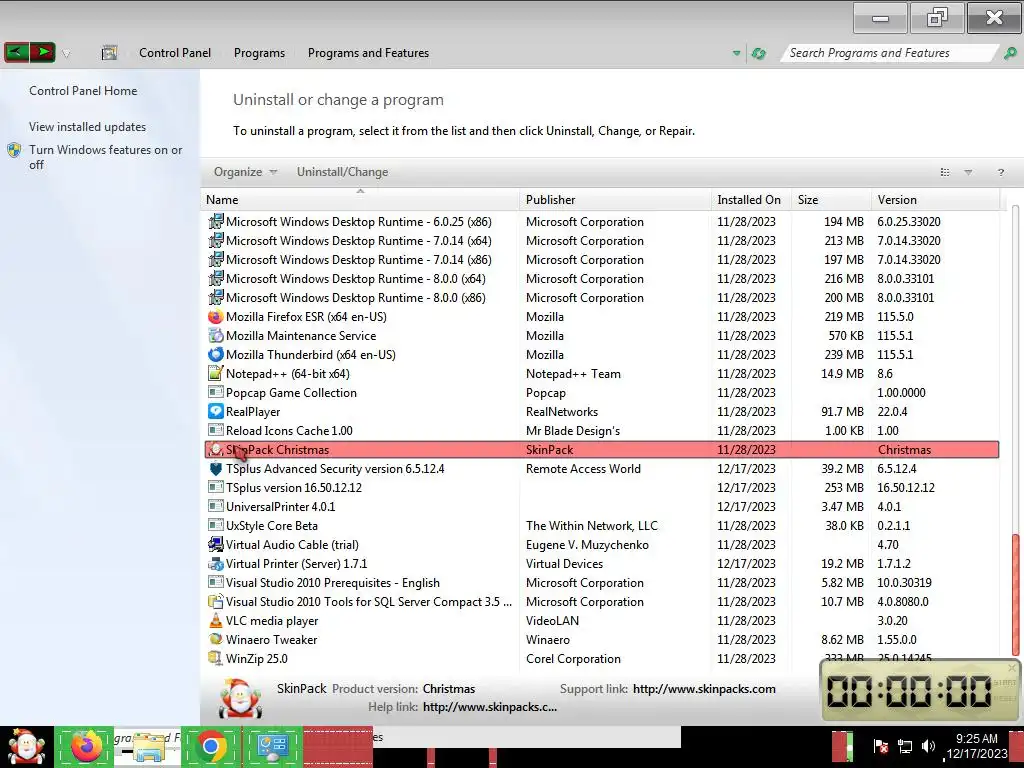This screenshot has height=768, width=1024.
Task: Open the Control Panel taskbar icon
Action: (272, 747)
